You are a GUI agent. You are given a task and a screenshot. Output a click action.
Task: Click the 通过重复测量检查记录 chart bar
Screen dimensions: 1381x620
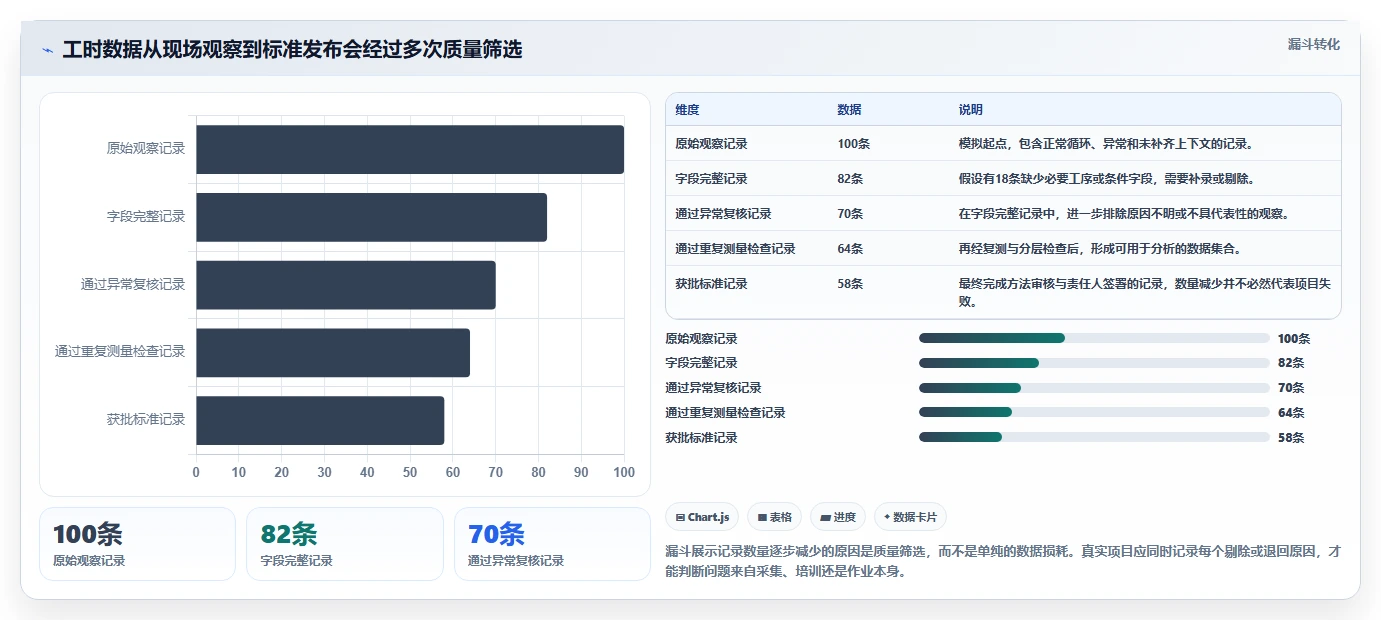pos(333,353)
